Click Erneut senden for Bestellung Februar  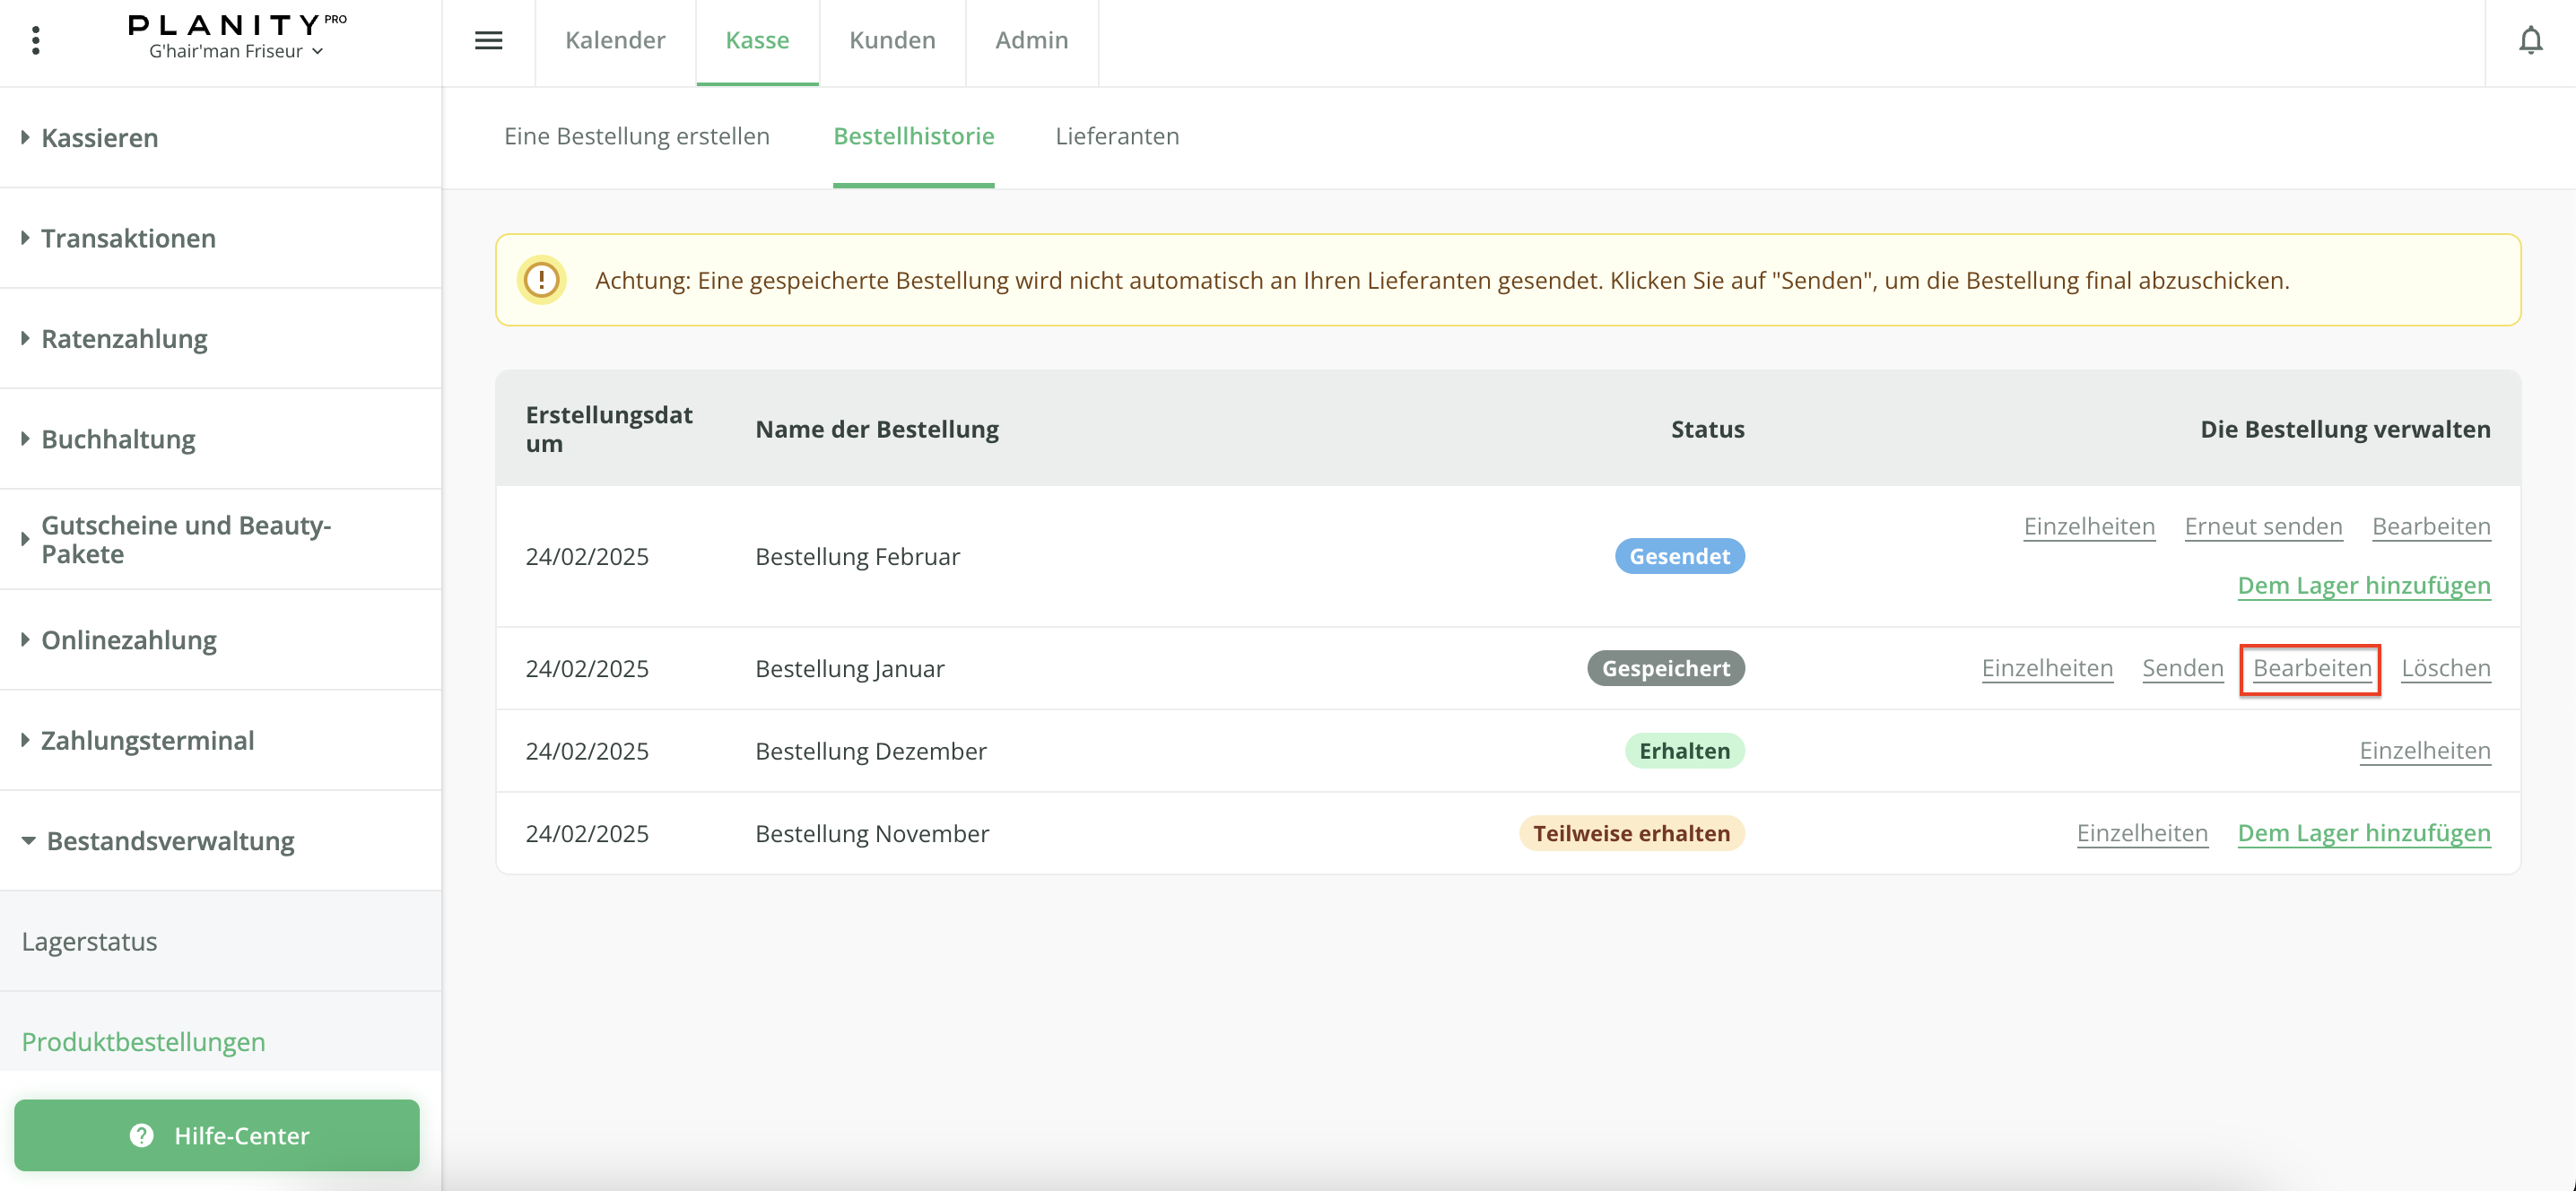pos(2262,527)
